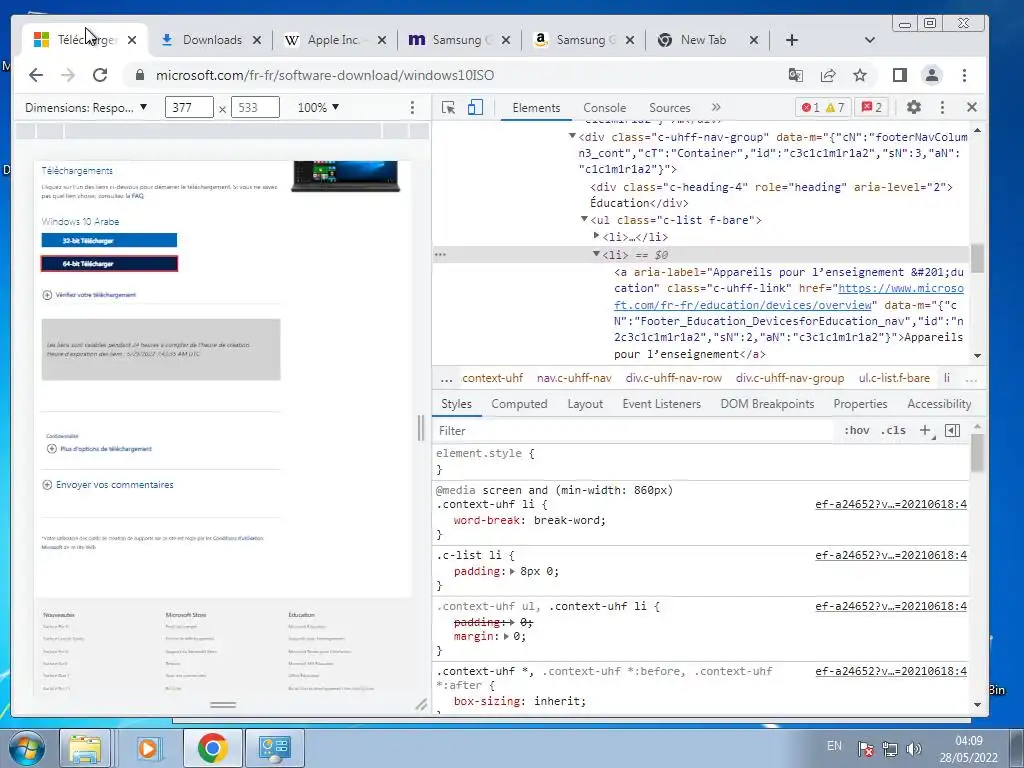Image resolution: width=1024 pixels, height=768 pixels.
Task: Go forward using the browser arrow
Action: [x=68, y=75]
